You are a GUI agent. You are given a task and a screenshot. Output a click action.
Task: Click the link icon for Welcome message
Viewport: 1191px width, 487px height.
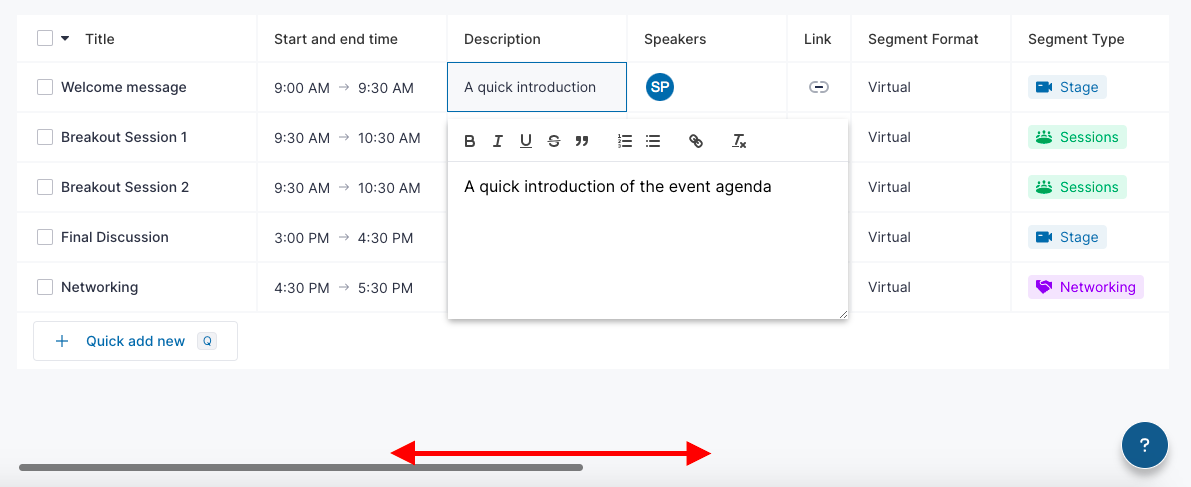tap(818, 87)
